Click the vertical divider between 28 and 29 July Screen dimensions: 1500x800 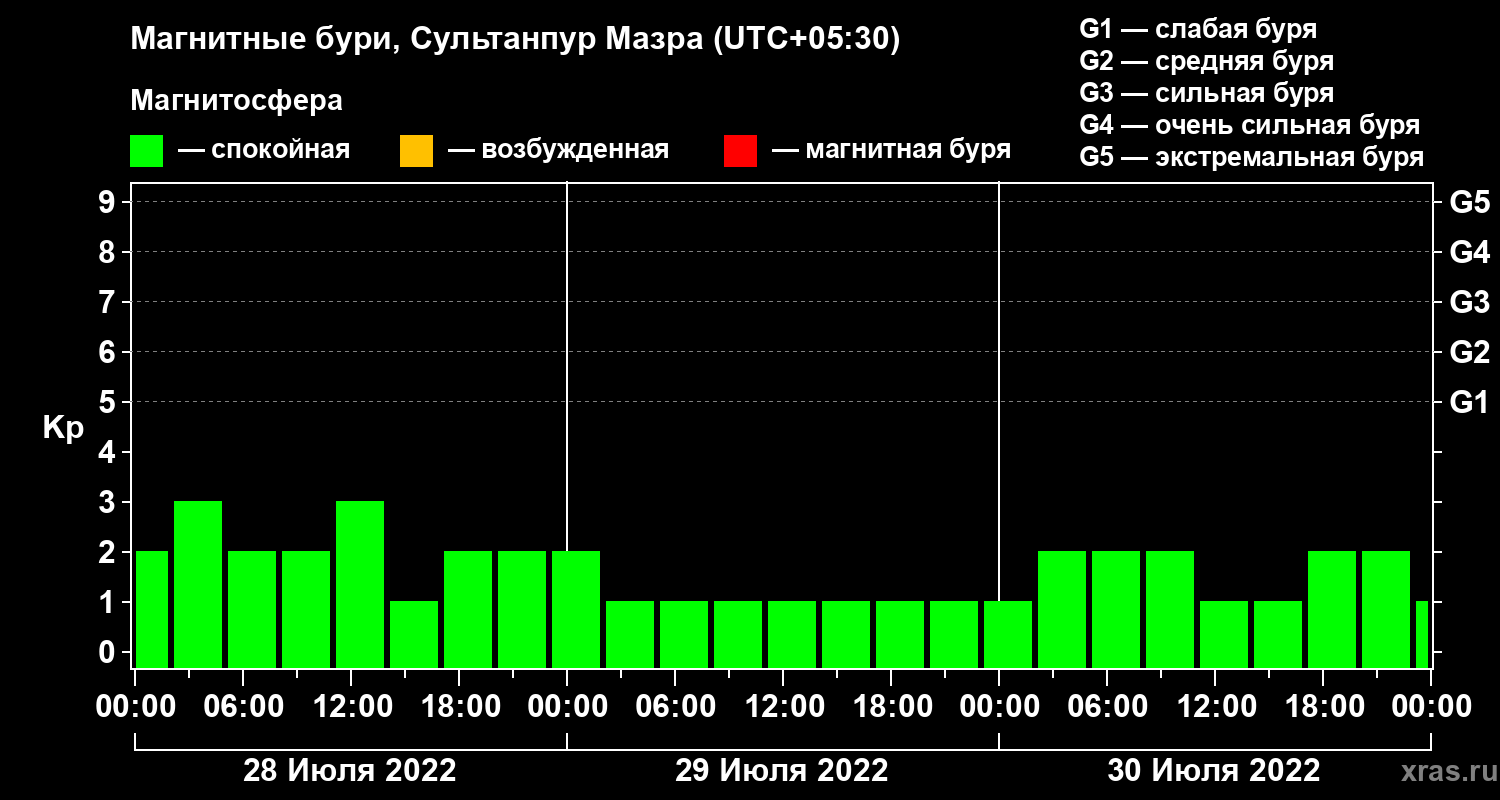pyautogui.click(x=567, y=425)
